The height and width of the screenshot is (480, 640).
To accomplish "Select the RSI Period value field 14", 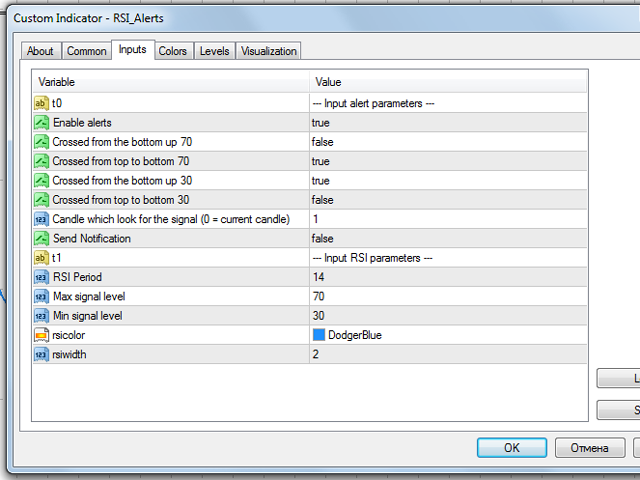I will pos(448,277).
